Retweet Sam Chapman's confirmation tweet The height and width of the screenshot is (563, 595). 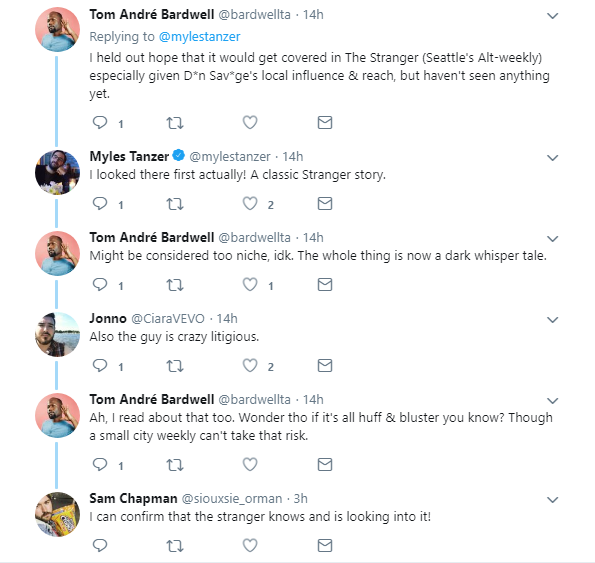click(175, 546)
